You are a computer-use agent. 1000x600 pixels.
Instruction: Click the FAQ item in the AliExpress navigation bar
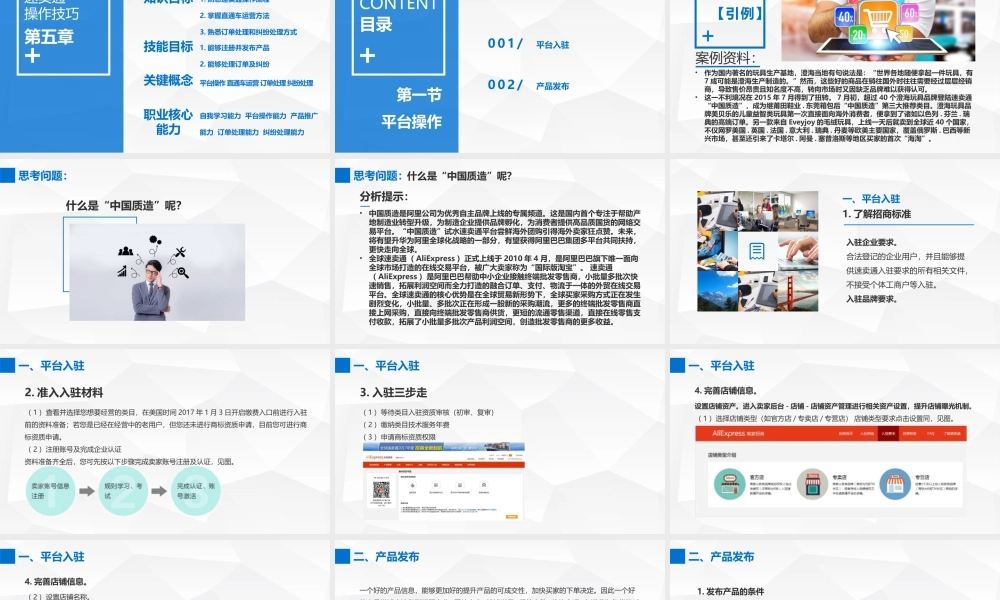tap(928, 433)
